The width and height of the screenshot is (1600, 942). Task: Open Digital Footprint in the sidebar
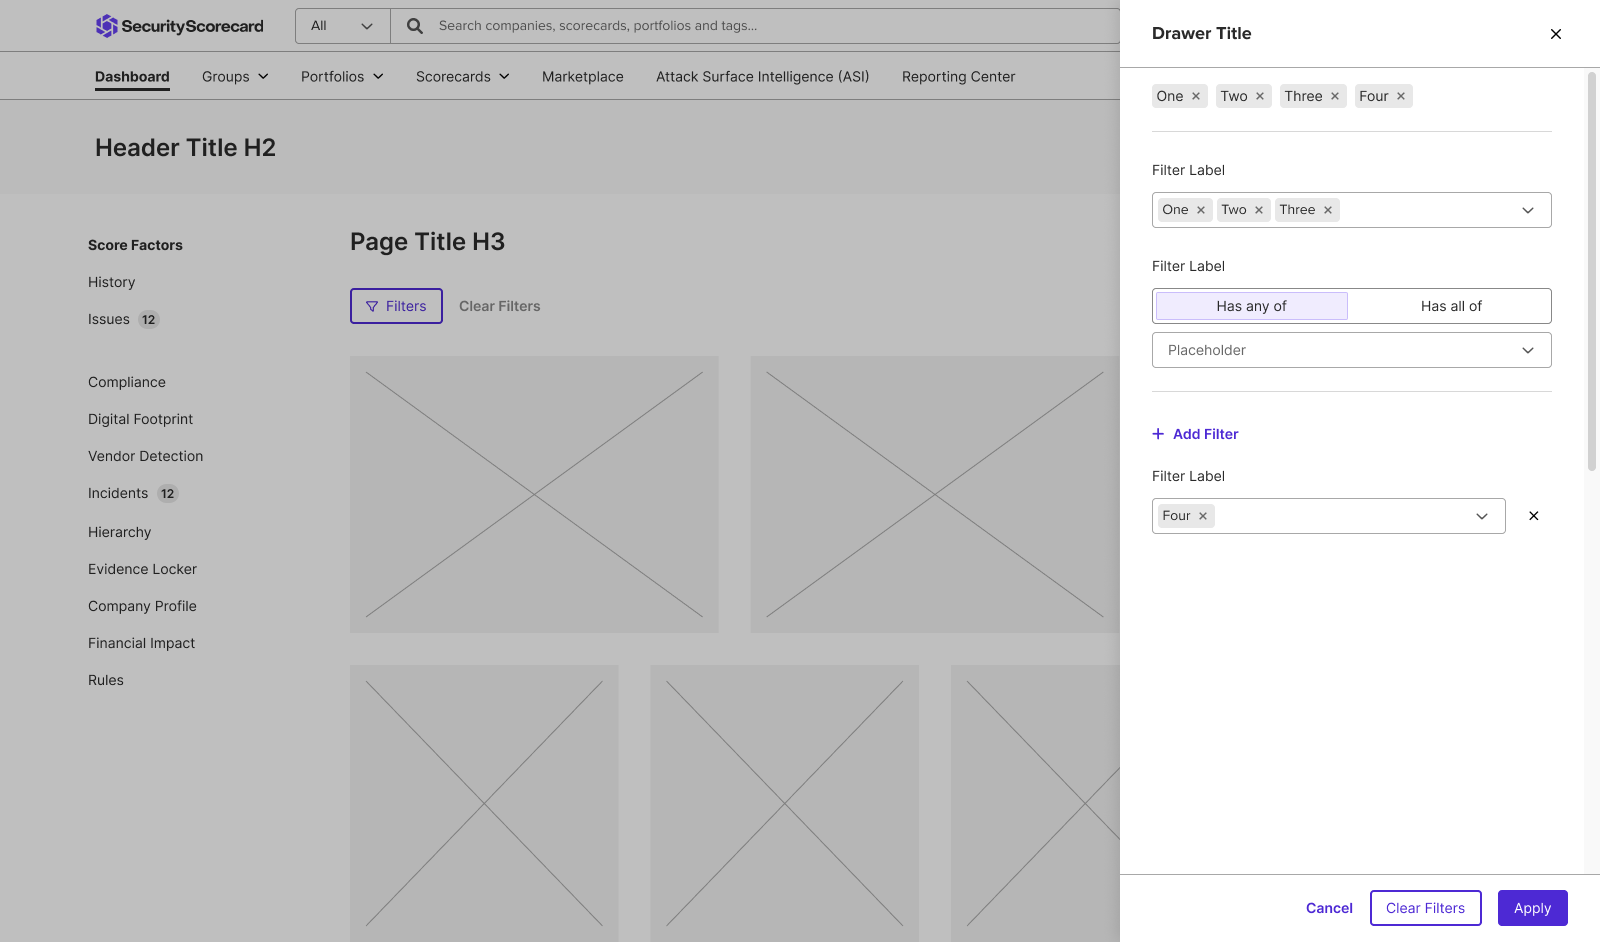pos(141,419)
